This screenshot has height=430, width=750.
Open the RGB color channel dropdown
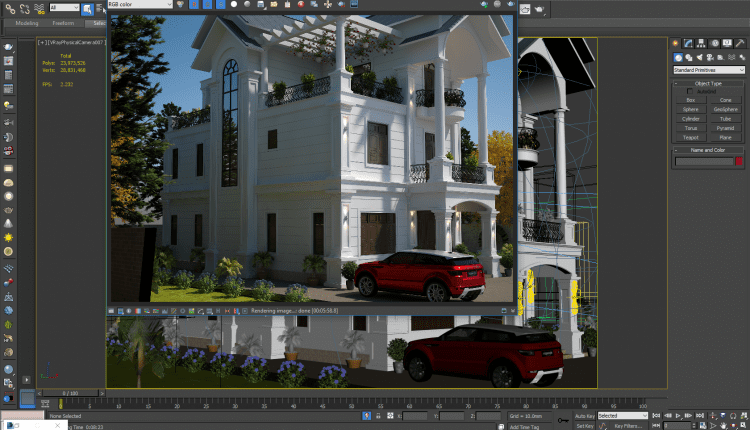tap(140, 4)
